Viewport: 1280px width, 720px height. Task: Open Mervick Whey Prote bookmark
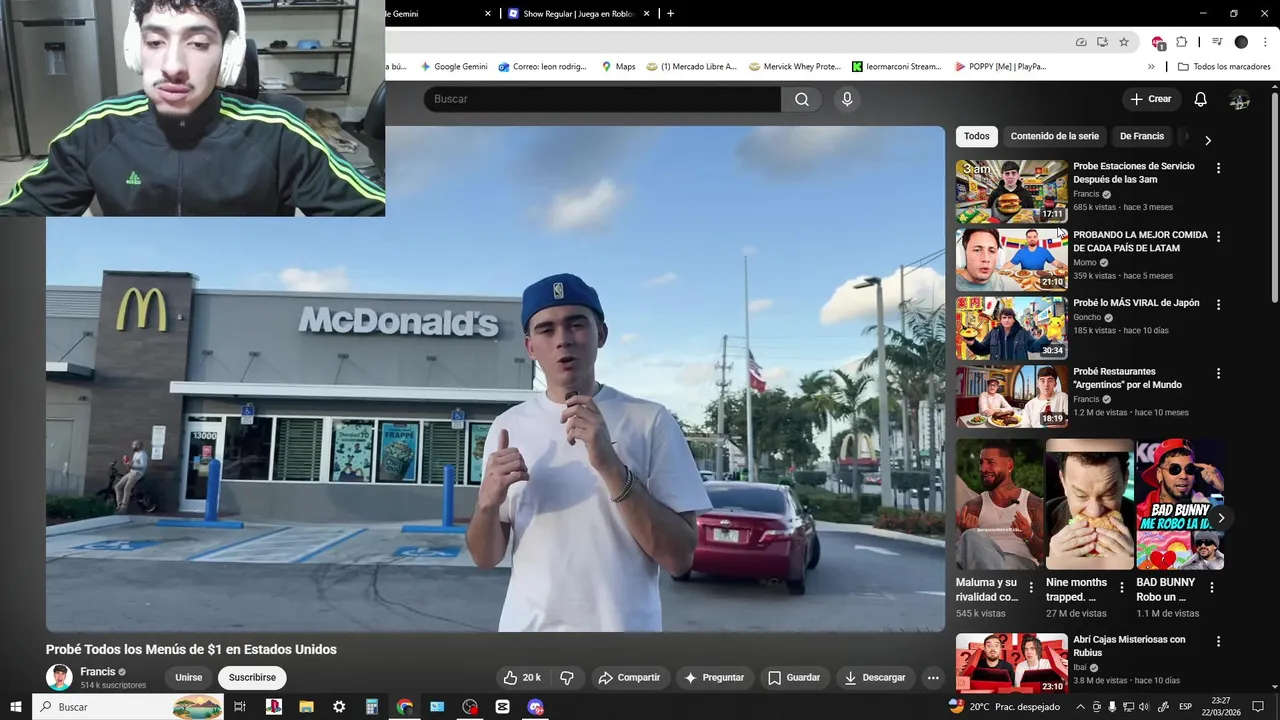[795, 67]
